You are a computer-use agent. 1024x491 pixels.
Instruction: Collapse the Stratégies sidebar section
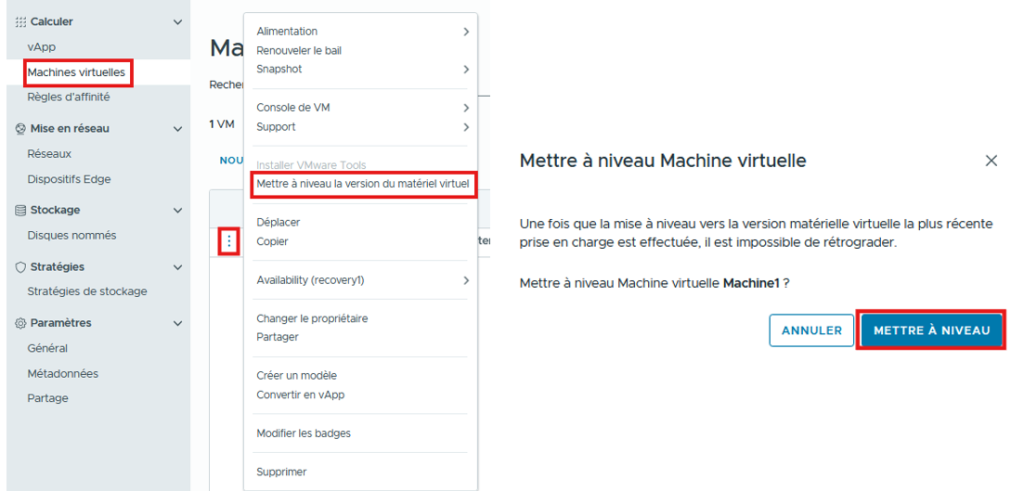coord(178,267)
